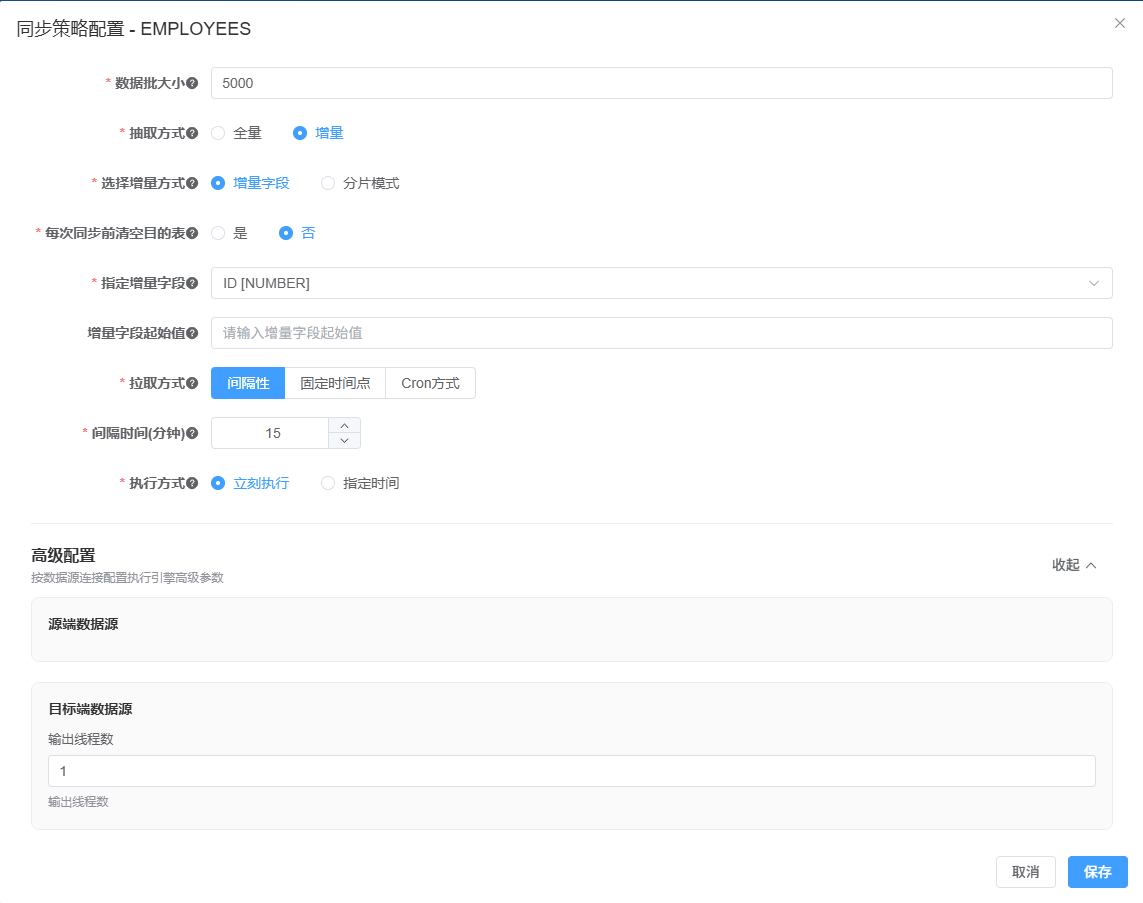Select 是 to clear target table
The width and height of the screenshot is (1143, 903).
[230, 233]
